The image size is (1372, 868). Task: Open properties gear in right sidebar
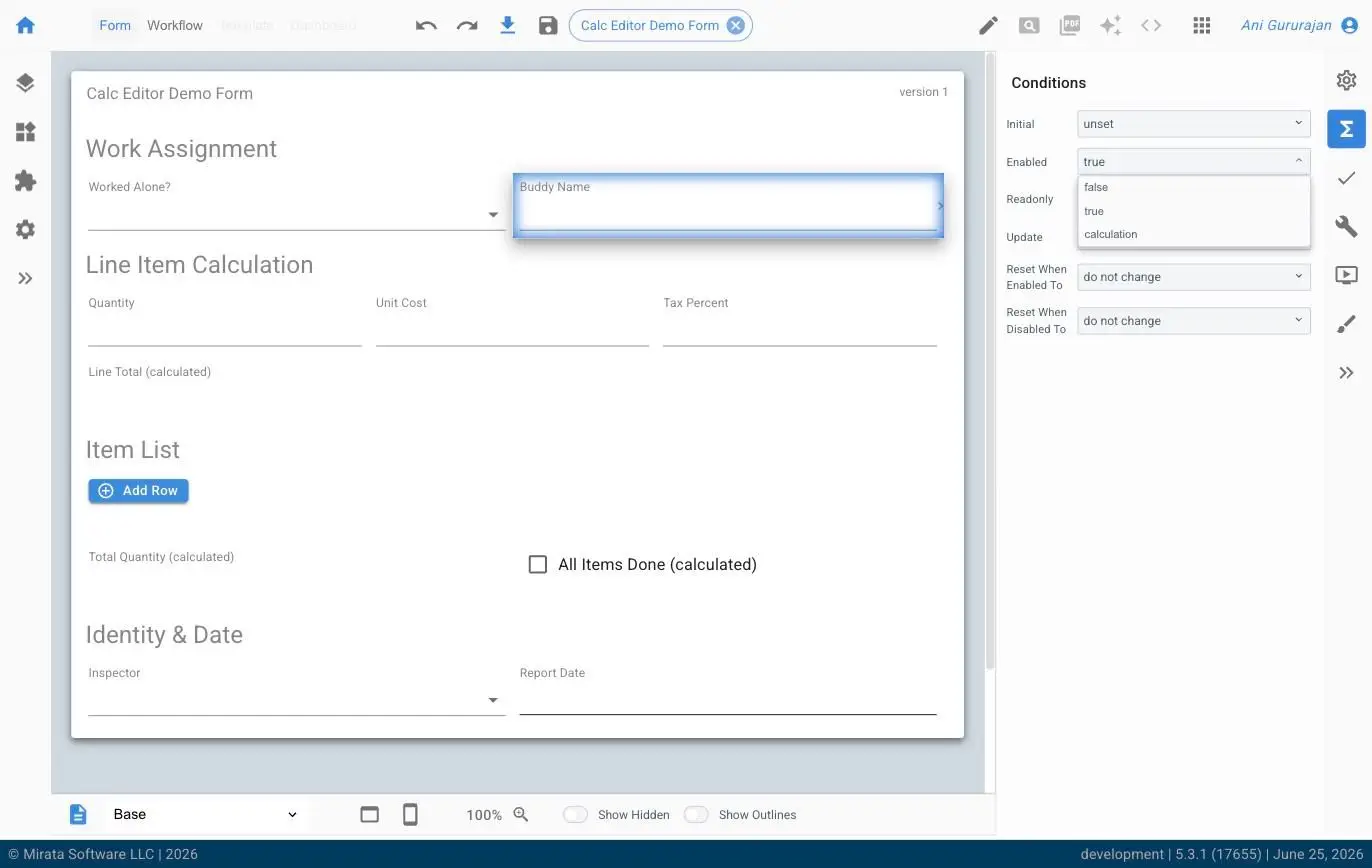pos(1347,80)
